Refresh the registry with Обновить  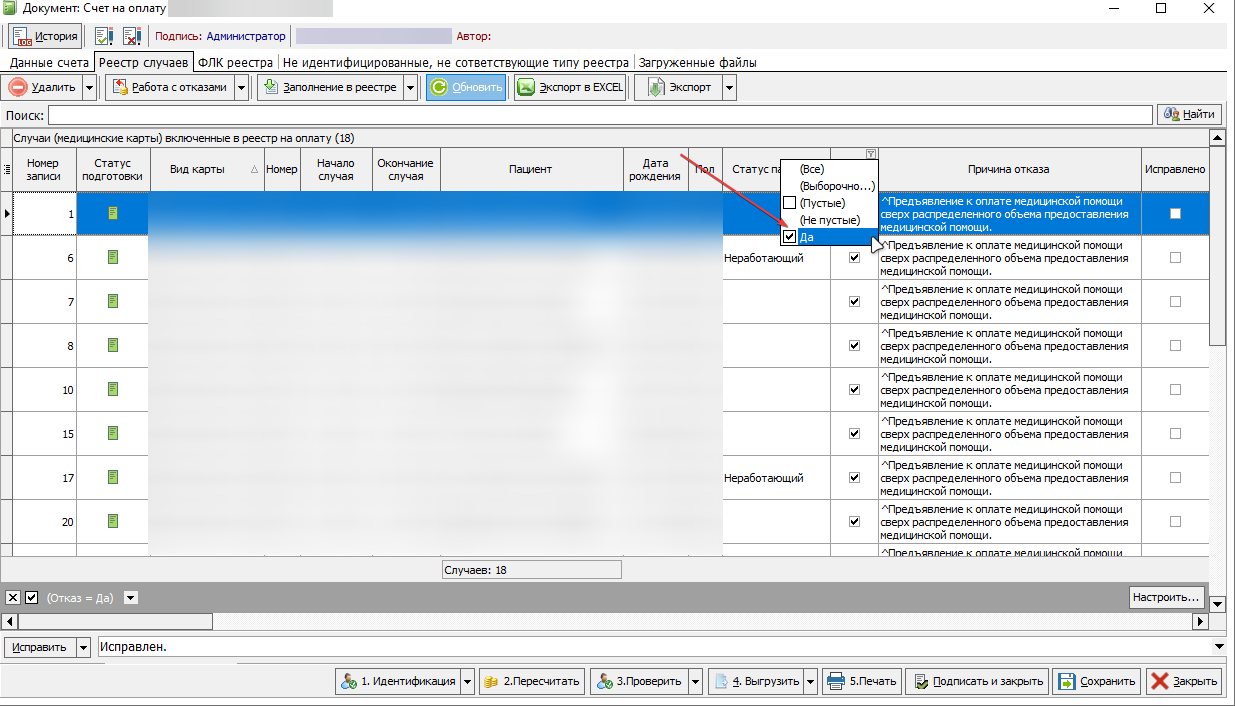pos(466,87)
